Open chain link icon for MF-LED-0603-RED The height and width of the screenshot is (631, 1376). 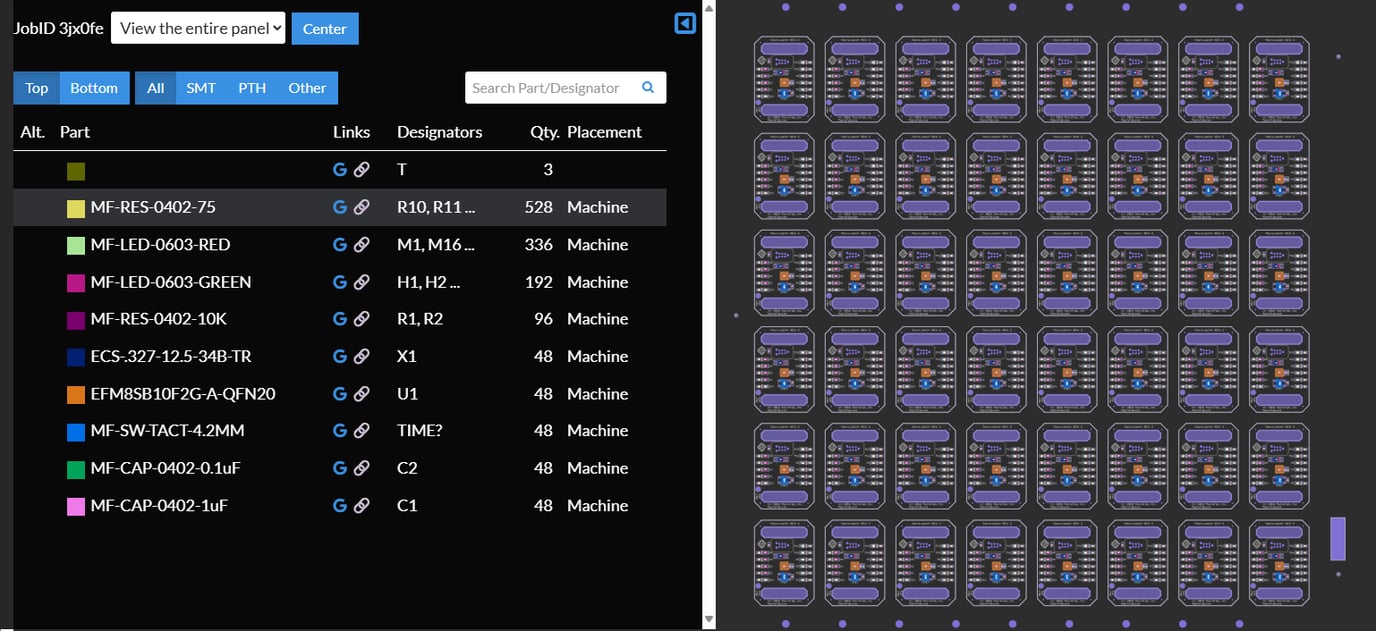[x=362, y=245]
